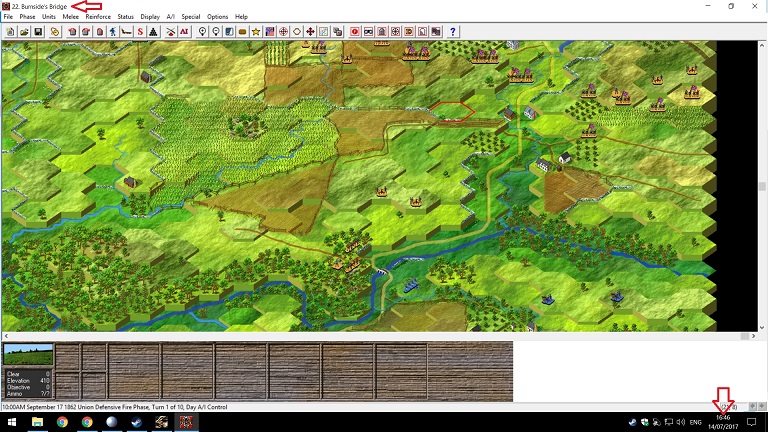Click the blue book toolbar icon
768x432 pixels.
[229, 32]
